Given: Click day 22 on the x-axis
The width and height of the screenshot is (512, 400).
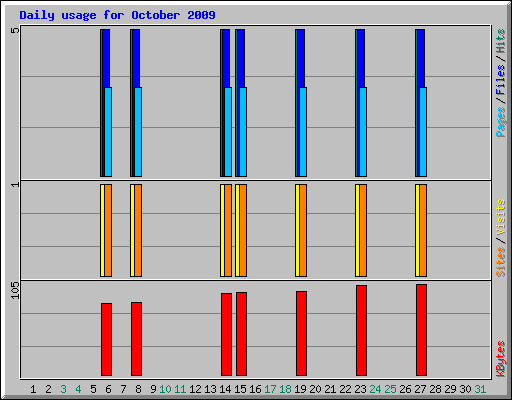Looking at the screenshot, I should click(x=345, y=389).
